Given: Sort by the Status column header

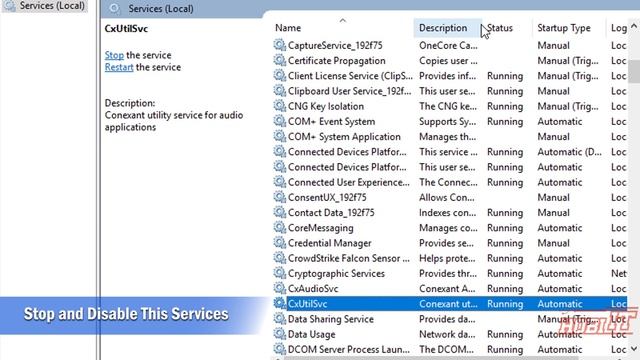Looking at the screenshot, I should click(x=500, y=28).
